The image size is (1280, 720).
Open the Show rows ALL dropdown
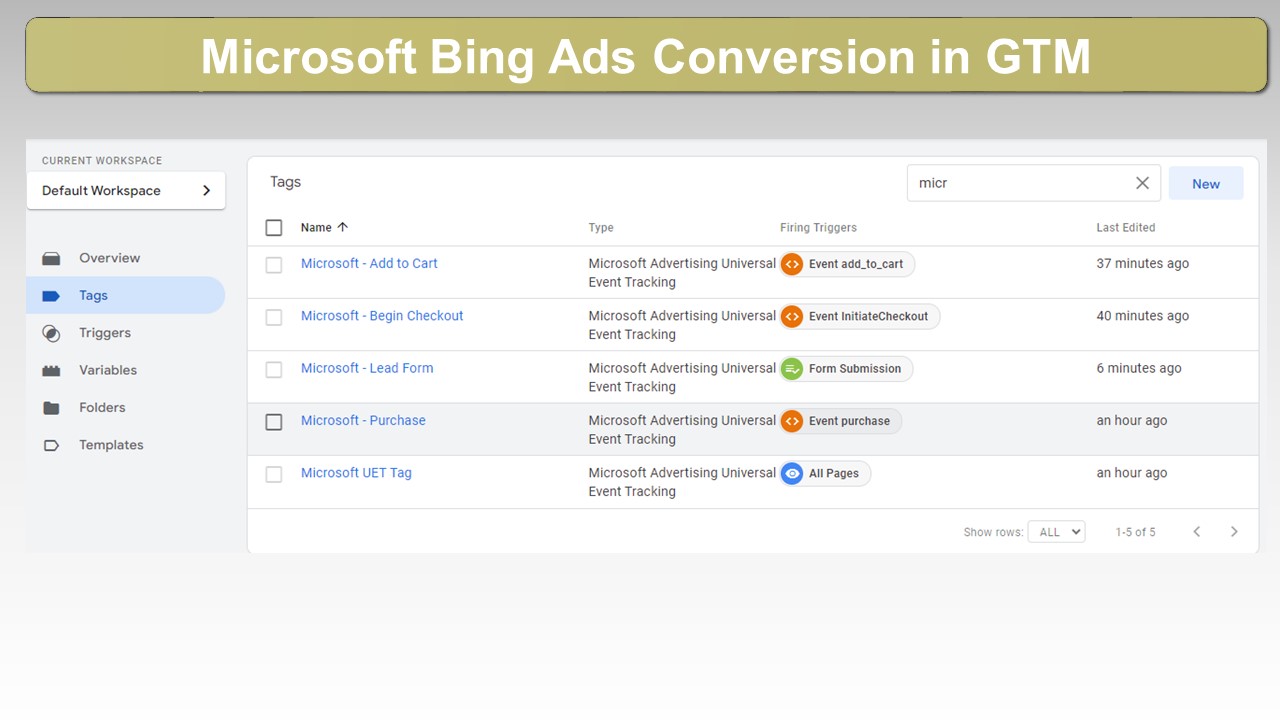(1056, 532)
